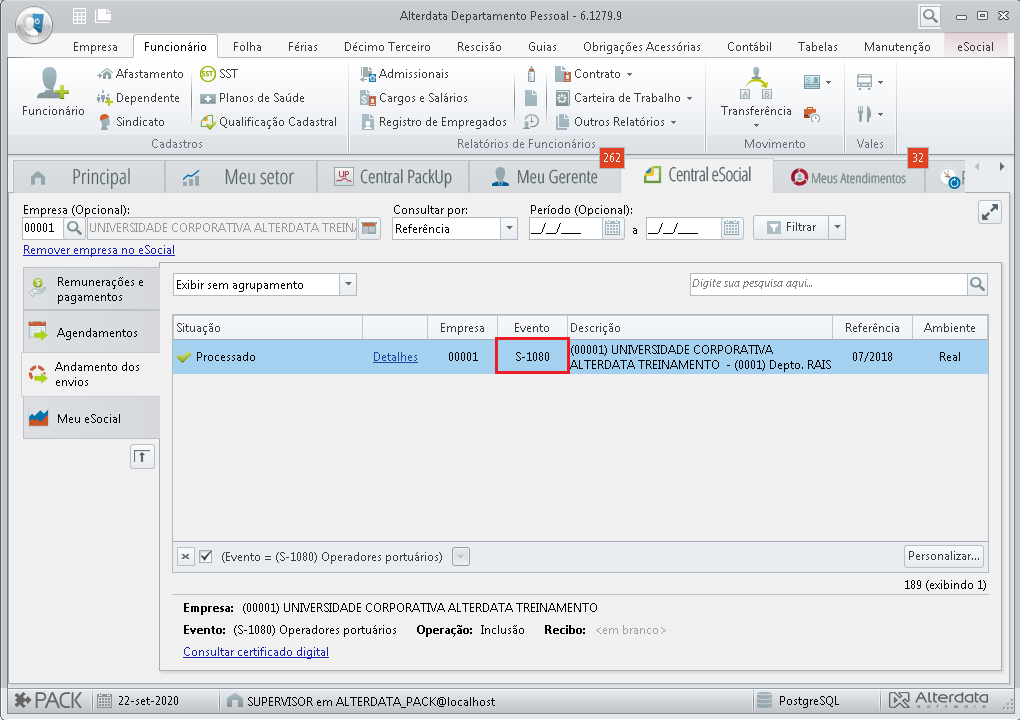Expand Carteira de Trabalho dropdown
Screen dimensions: 1020x720
click(689, 98)
